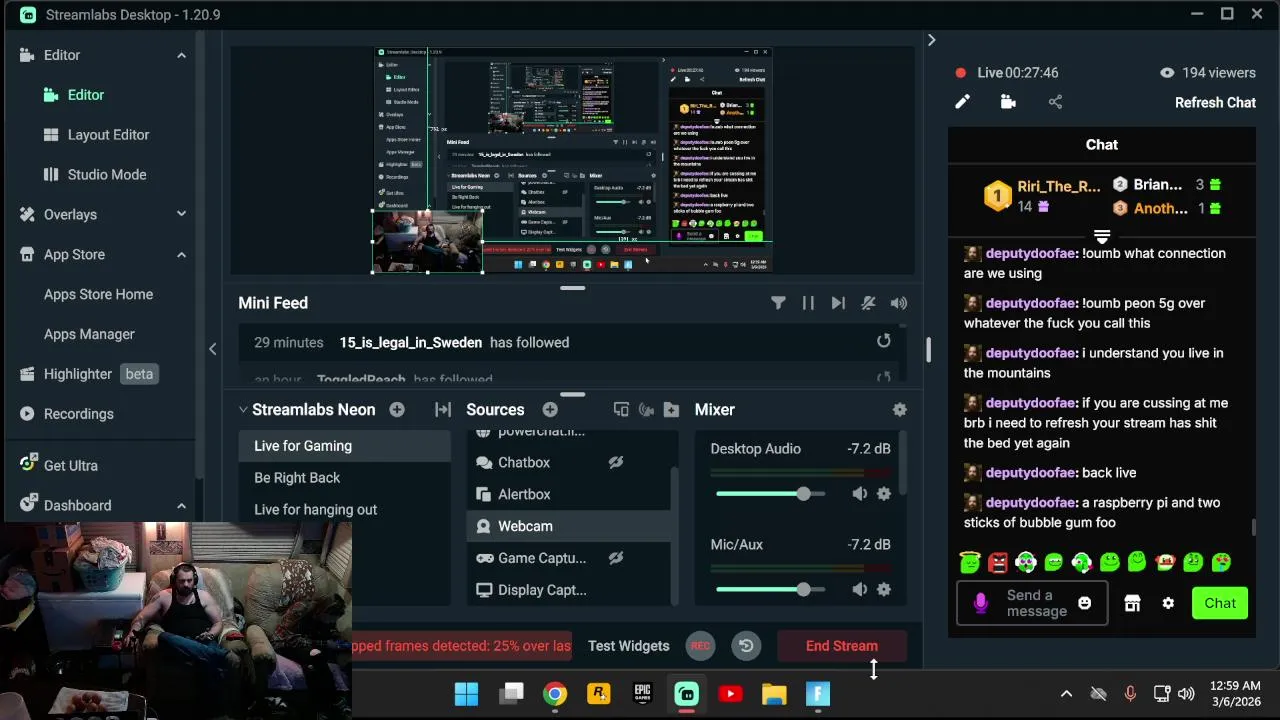Add a source folder
This screenshot has height=720, width=1280.
click(671, 410)
